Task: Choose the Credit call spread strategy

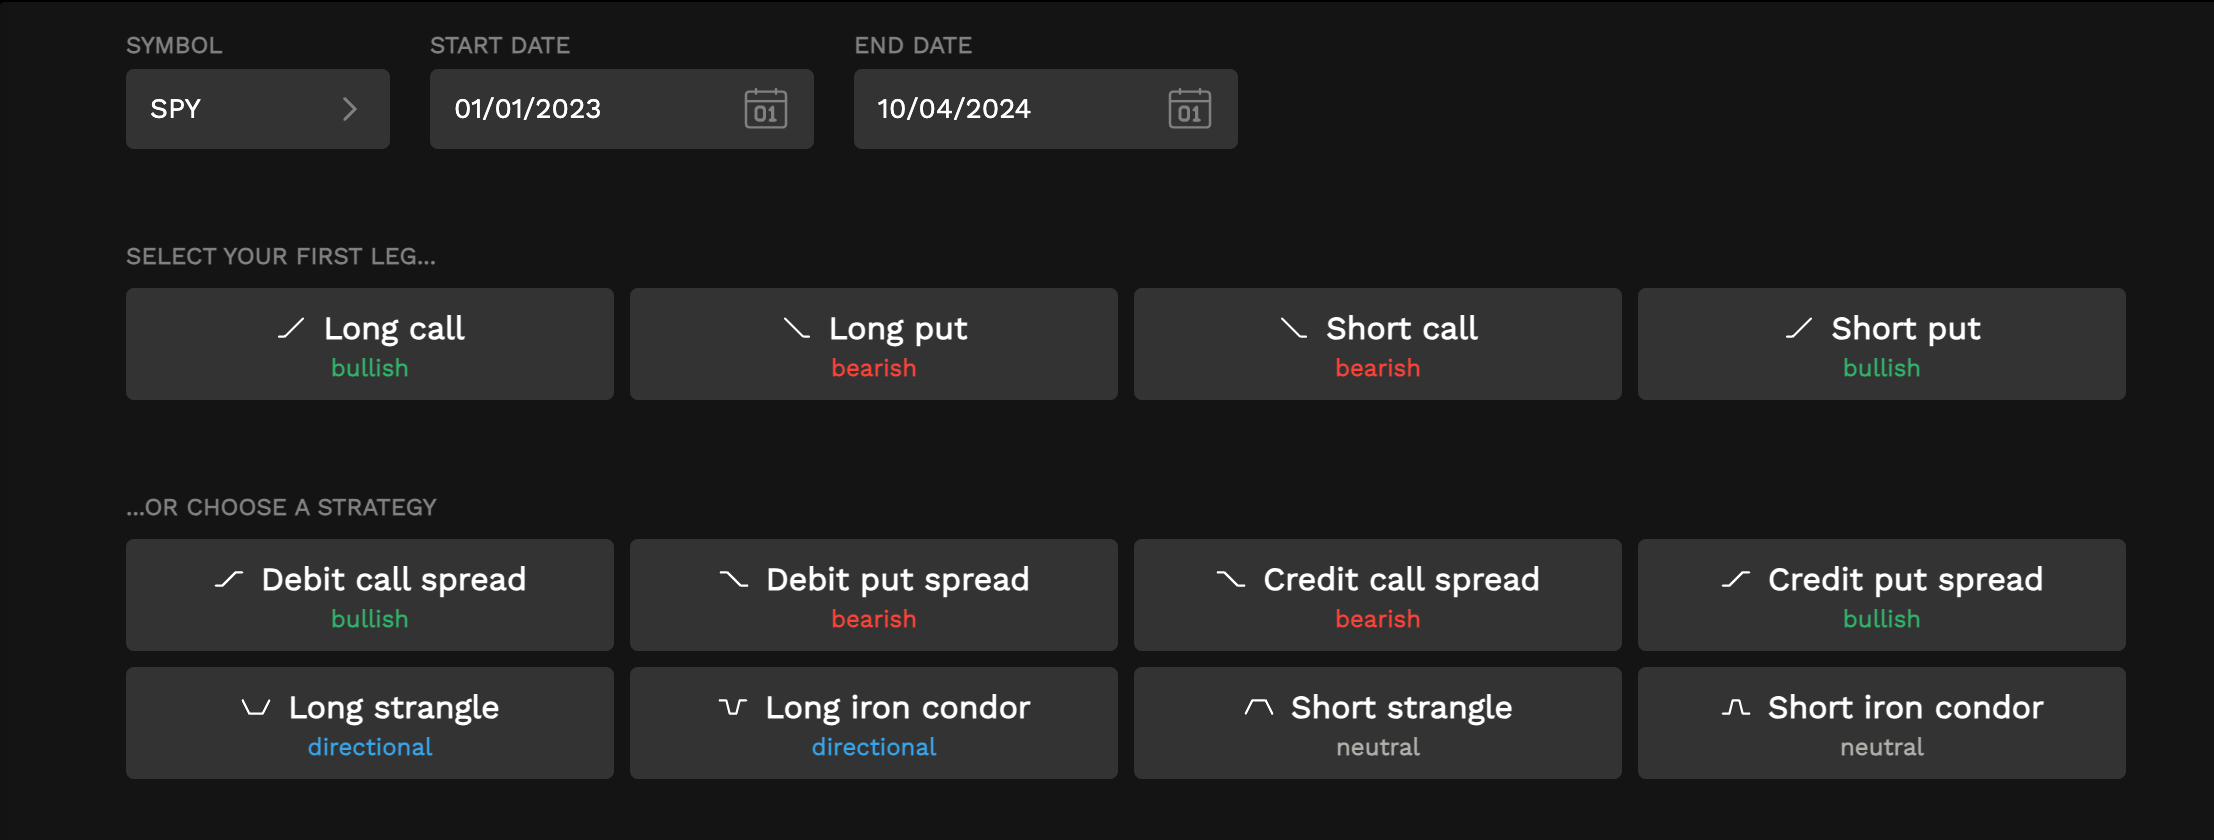Action: (1377, 595)
